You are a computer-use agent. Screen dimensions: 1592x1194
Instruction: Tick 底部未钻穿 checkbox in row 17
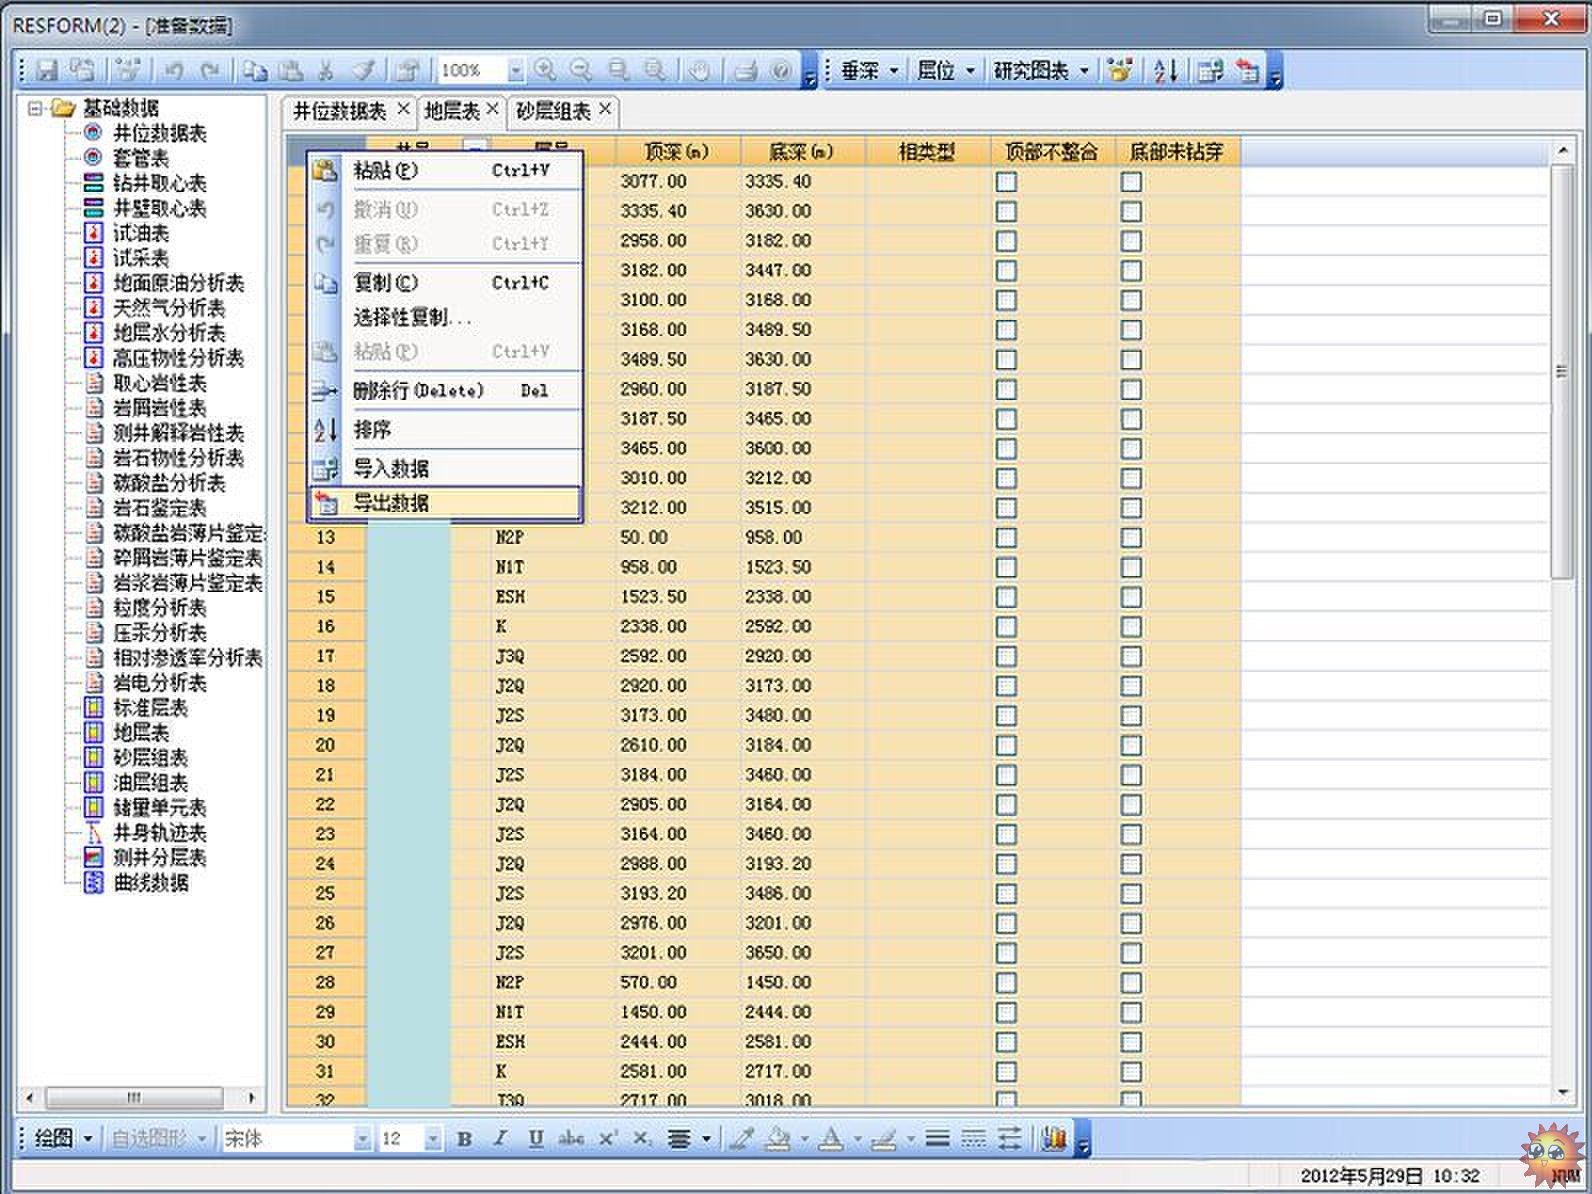[1131, 656]
